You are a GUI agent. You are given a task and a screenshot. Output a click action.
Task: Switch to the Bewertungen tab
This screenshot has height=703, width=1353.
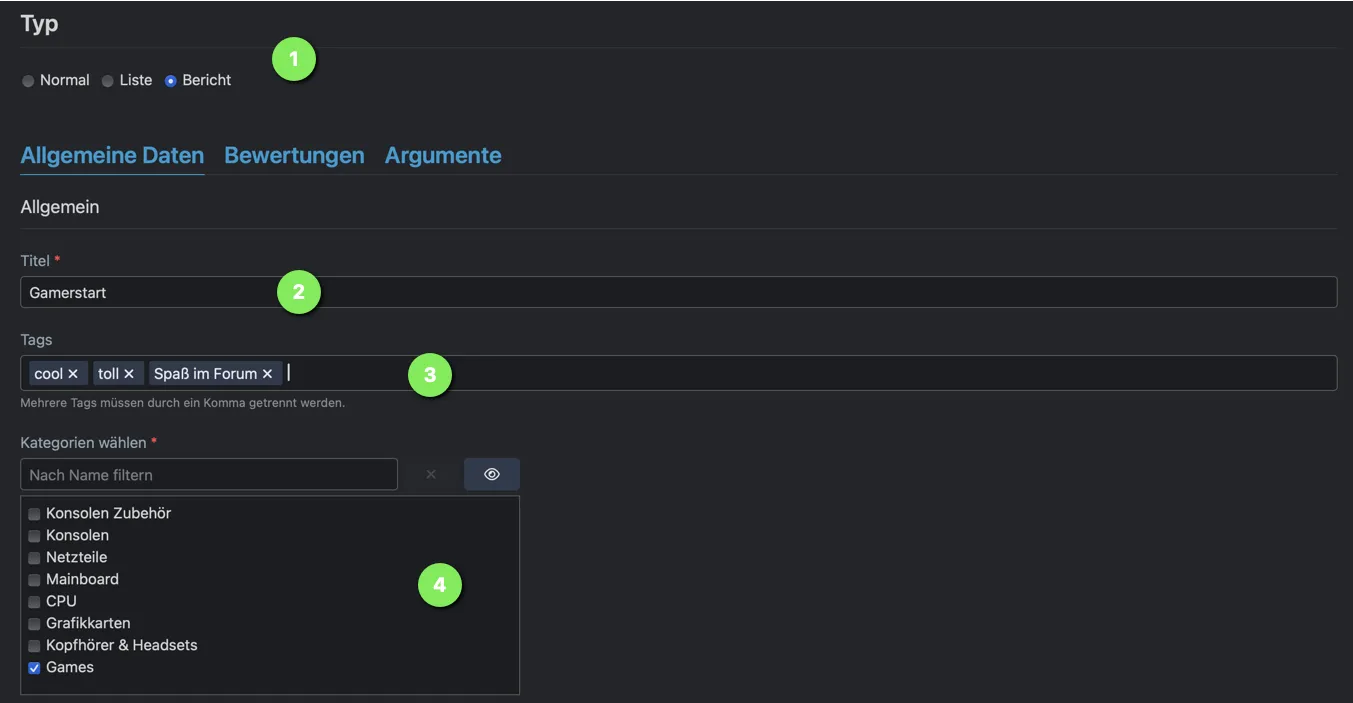click(294, 156)
